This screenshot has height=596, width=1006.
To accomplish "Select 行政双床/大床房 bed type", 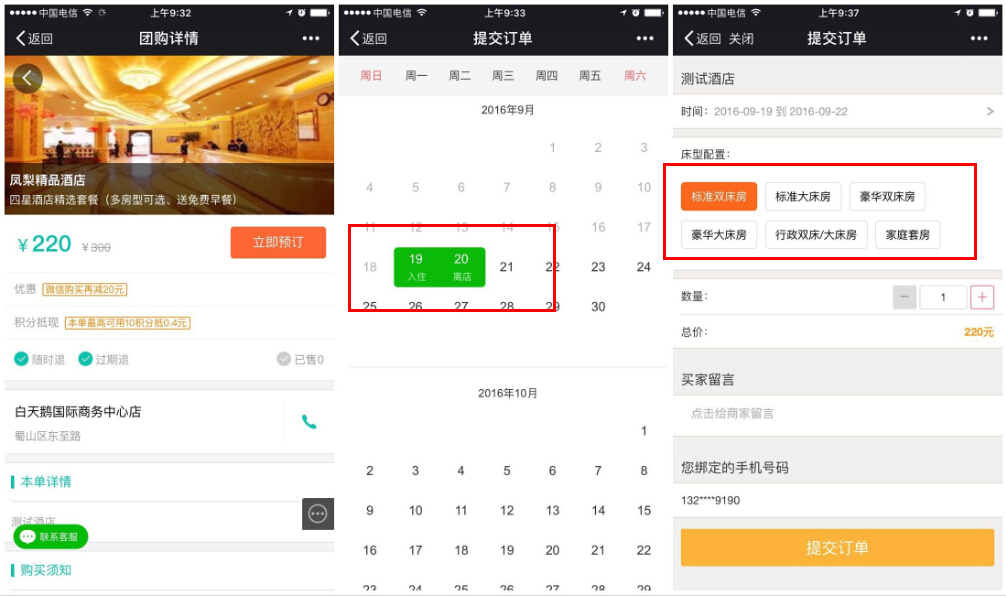I will coord(816,235).
